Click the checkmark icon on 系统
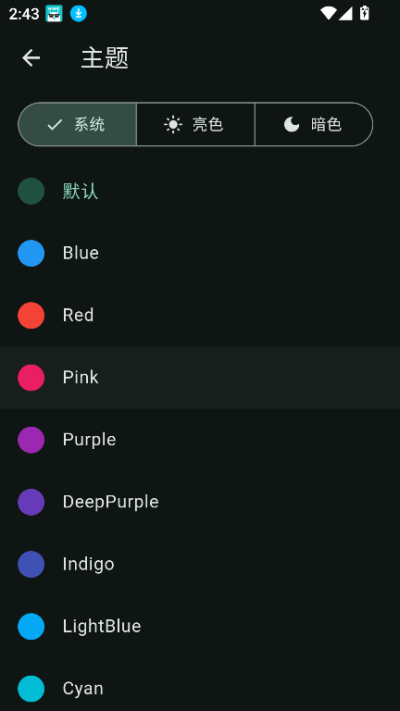The image size is (400, 711). click(55, 125)
